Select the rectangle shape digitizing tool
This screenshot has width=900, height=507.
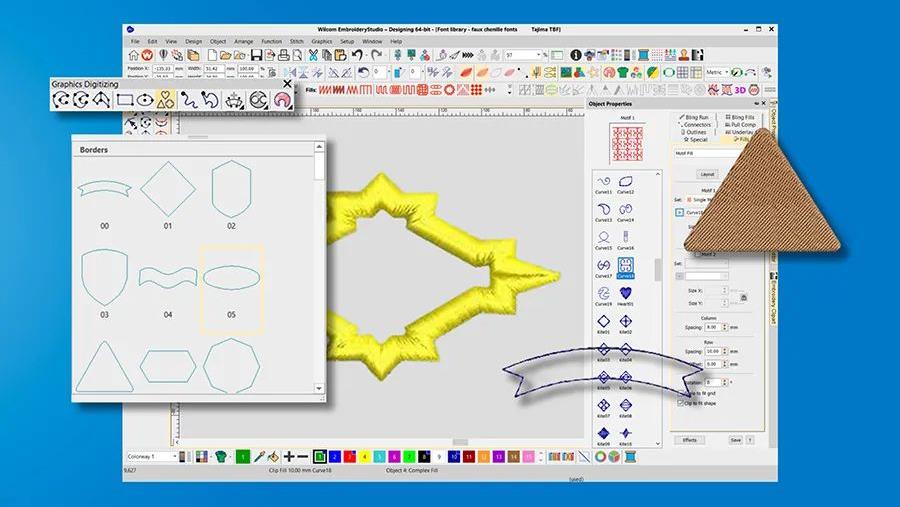coord(124,99)
